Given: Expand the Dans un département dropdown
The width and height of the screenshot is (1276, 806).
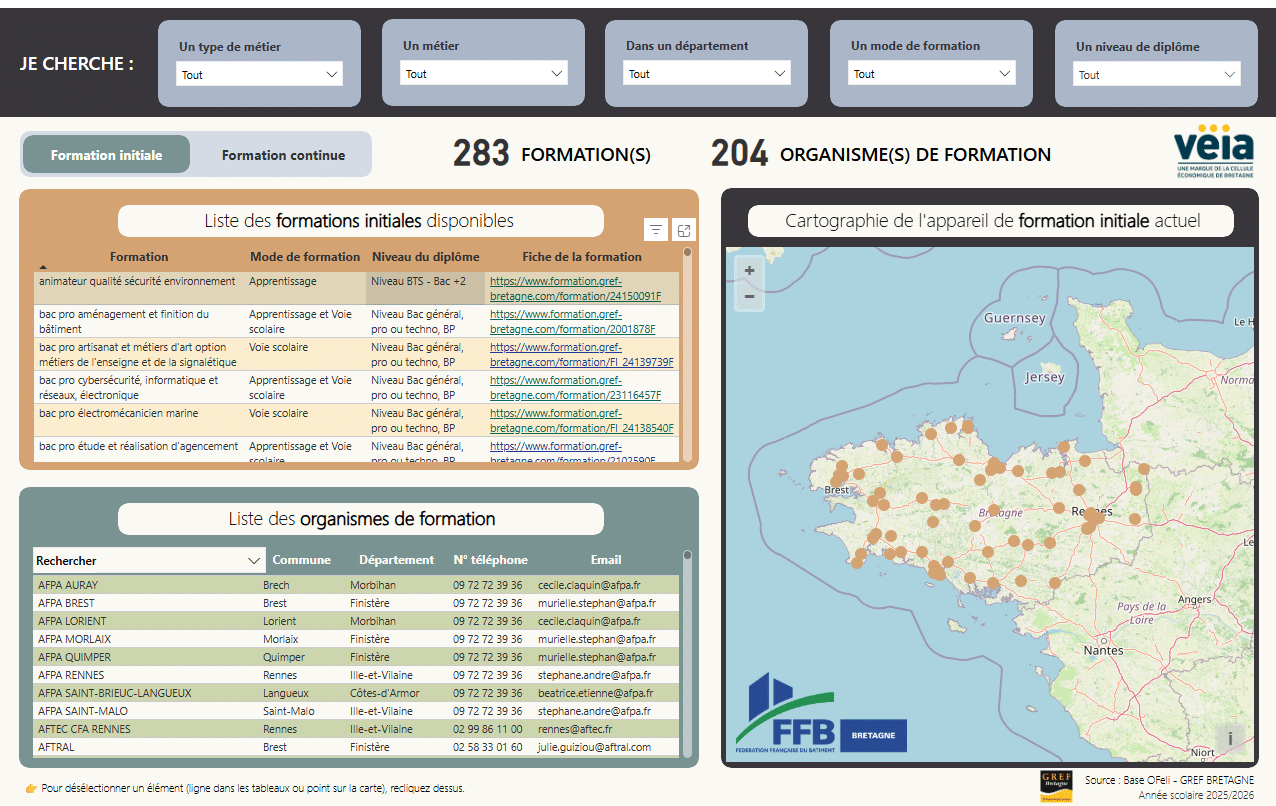Looking at the screenshot, I should pyautogui.click(x=707, y=73).
